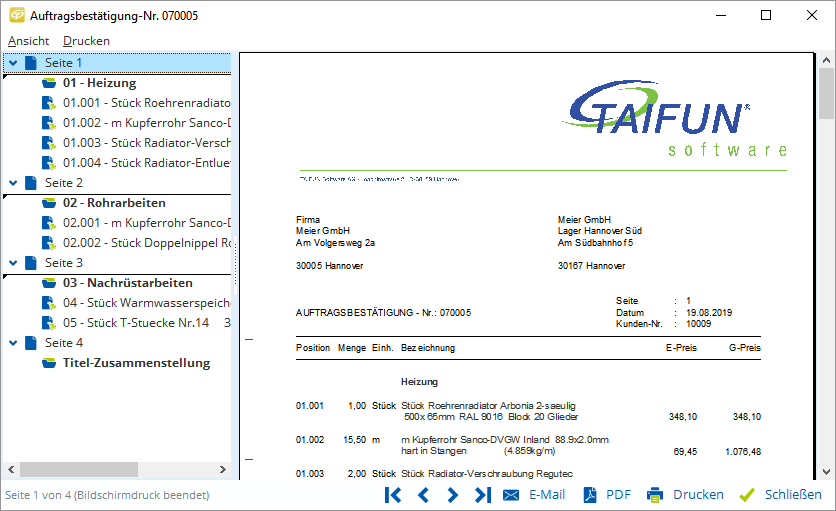Collapse the Seite 1 tree node
The width and height of the screenshot is (836, 511).
pyautogui.click(x=12, y=63)
